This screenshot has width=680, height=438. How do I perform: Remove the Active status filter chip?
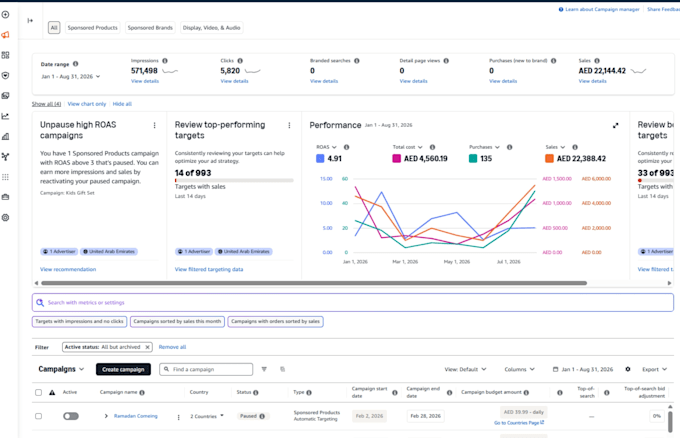pos(147,347)
